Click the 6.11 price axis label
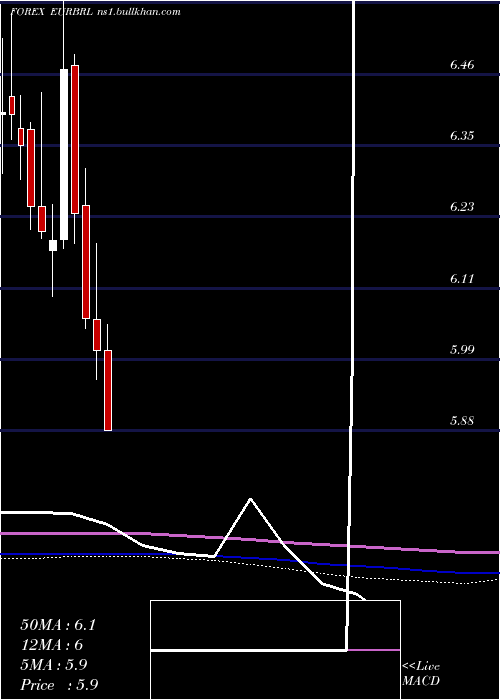 [x=462, y=279]
